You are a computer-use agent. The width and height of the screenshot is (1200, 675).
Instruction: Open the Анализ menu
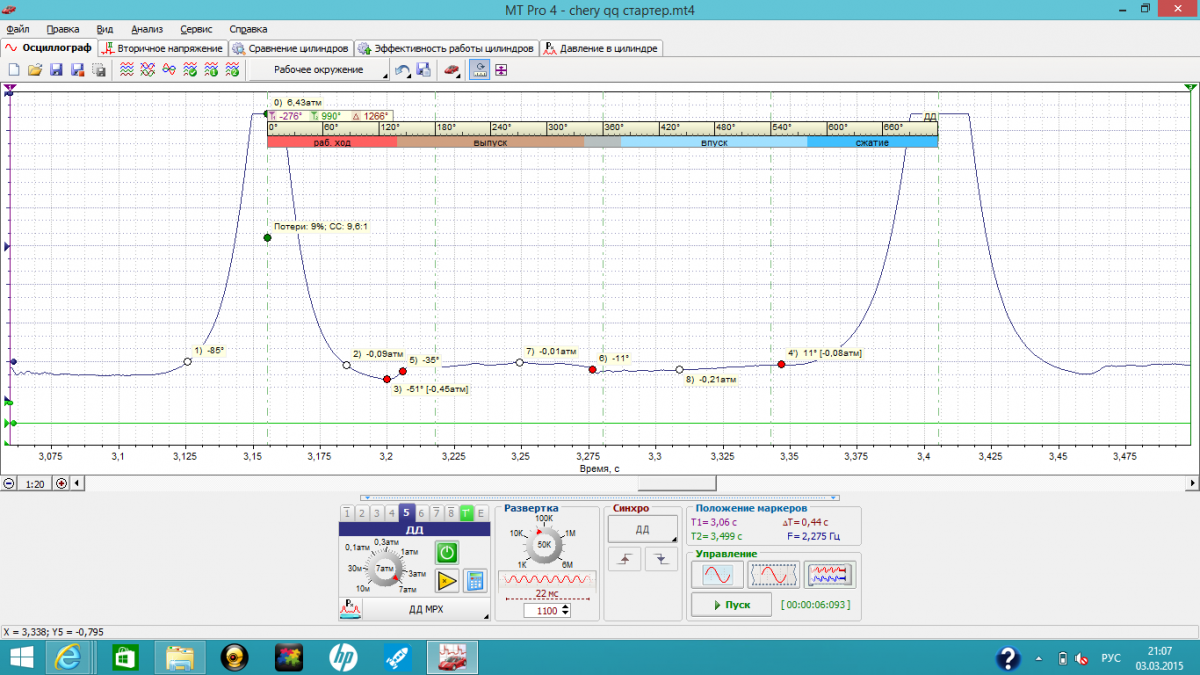pyautogui.click(x=146, y=29)
